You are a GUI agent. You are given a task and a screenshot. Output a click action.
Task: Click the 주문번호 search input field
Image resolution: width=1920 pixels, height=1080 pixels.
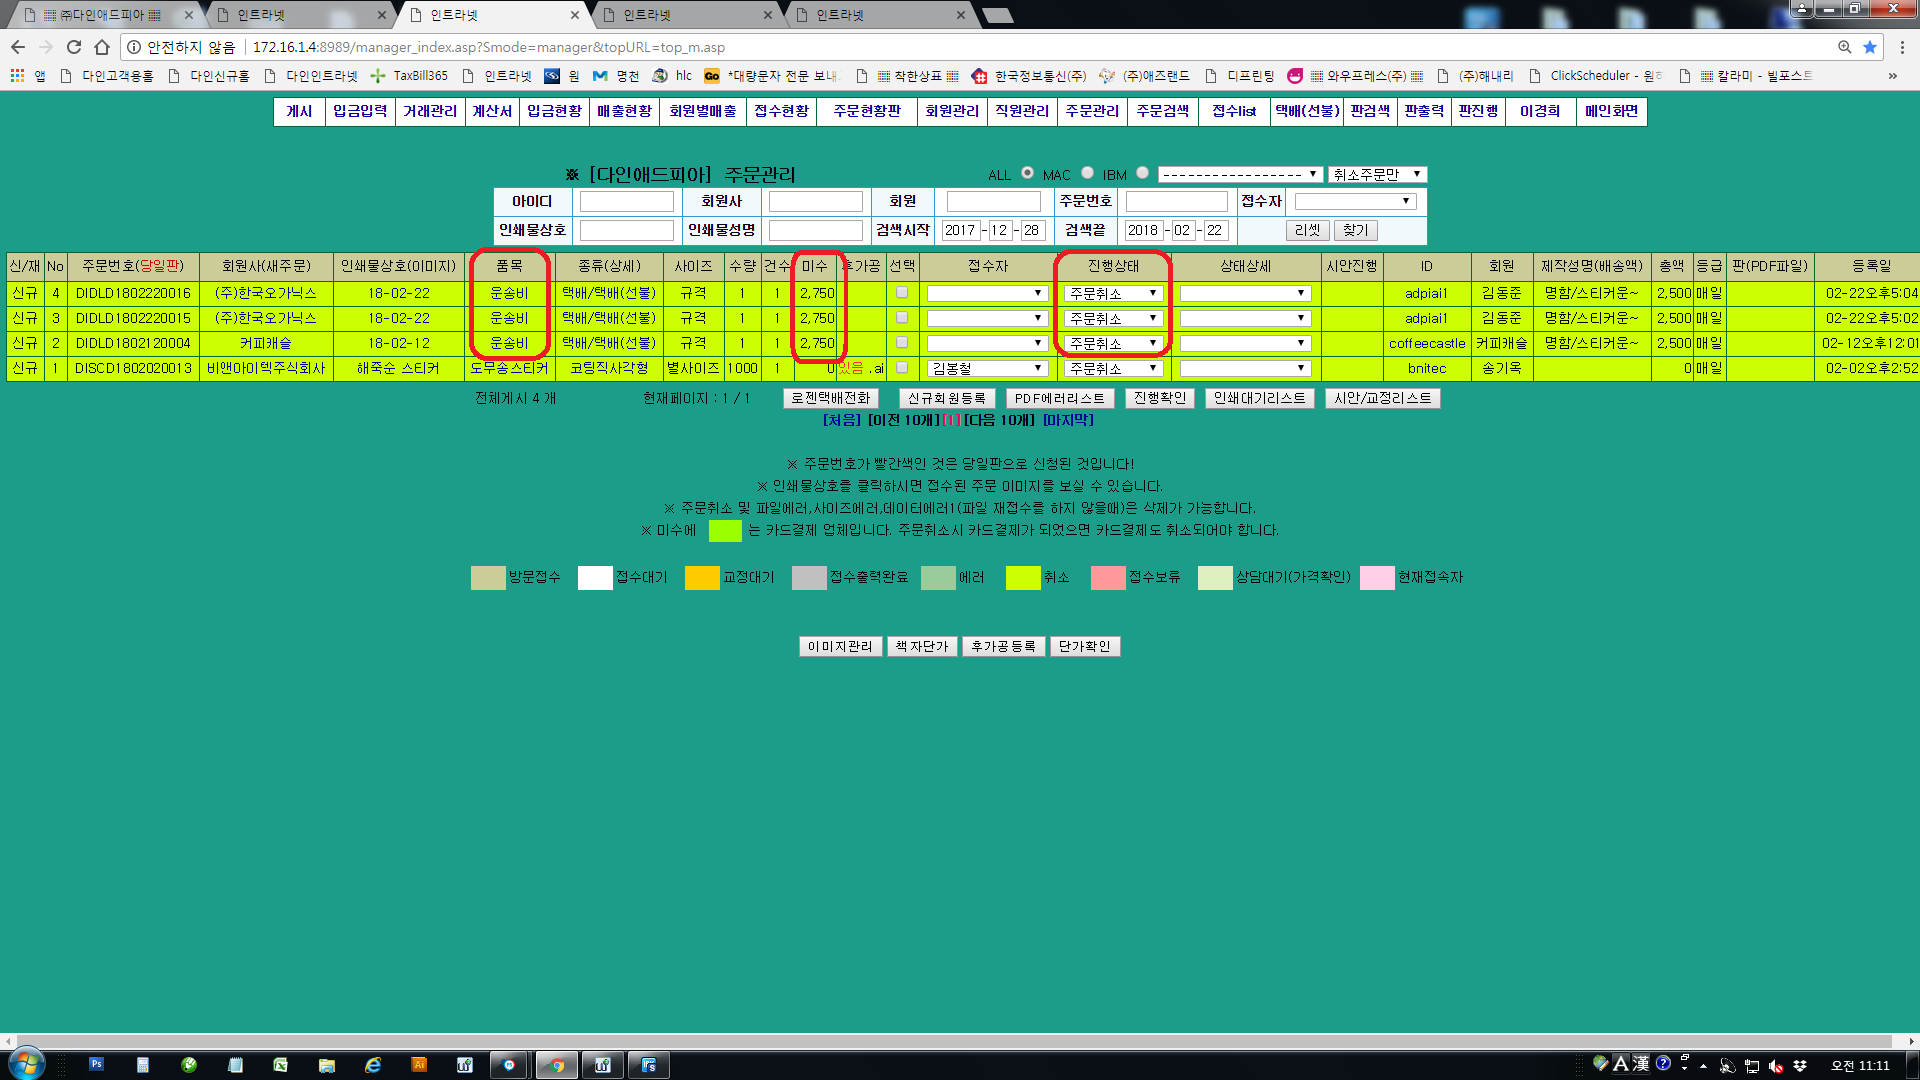click(x=1176, y=201)
